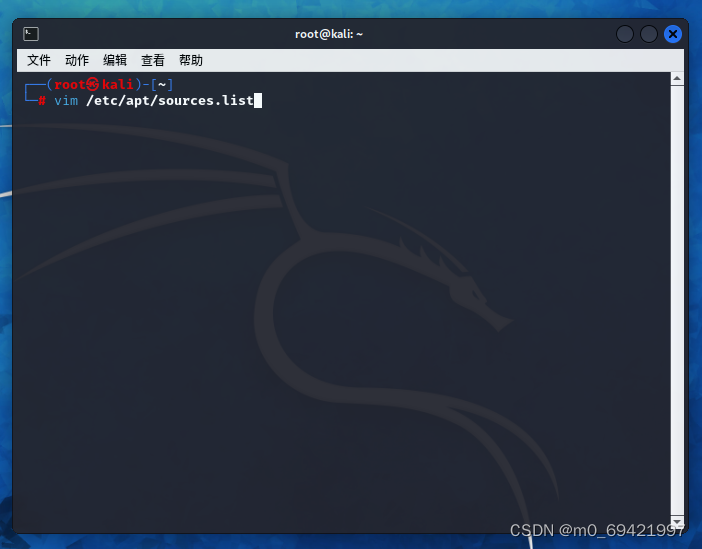Close the terminal window with the blue X
Viewport: 702px width, 549px height.
[672, 34]
